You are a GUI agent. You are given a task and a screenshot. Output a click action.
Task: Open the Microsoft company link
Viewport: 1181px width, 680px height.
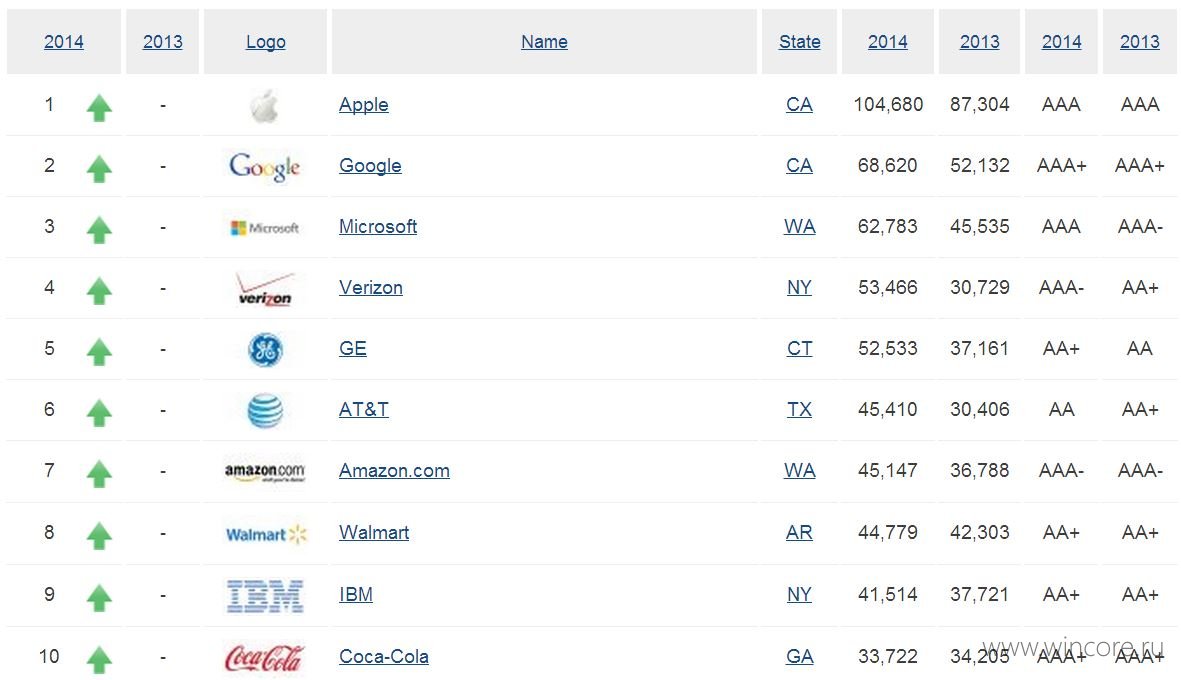click(x=378, y=226)
